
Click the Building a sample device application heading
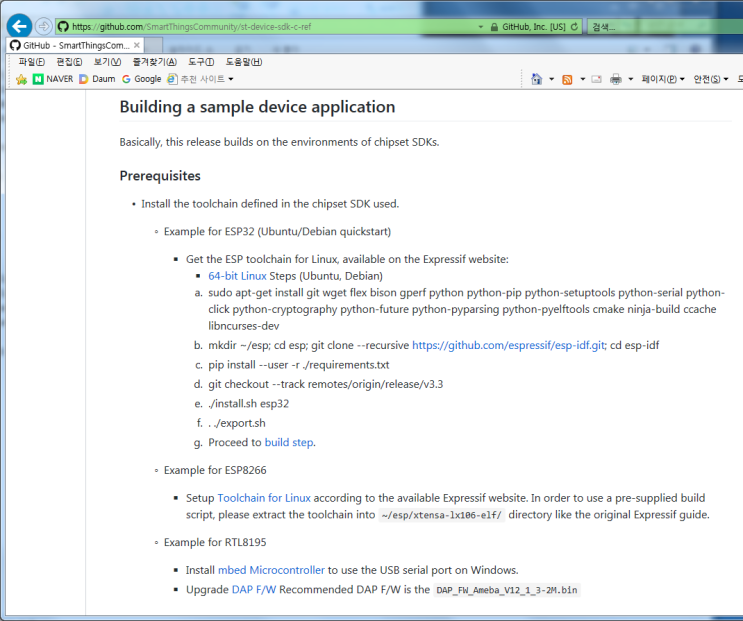click(257, 107)
